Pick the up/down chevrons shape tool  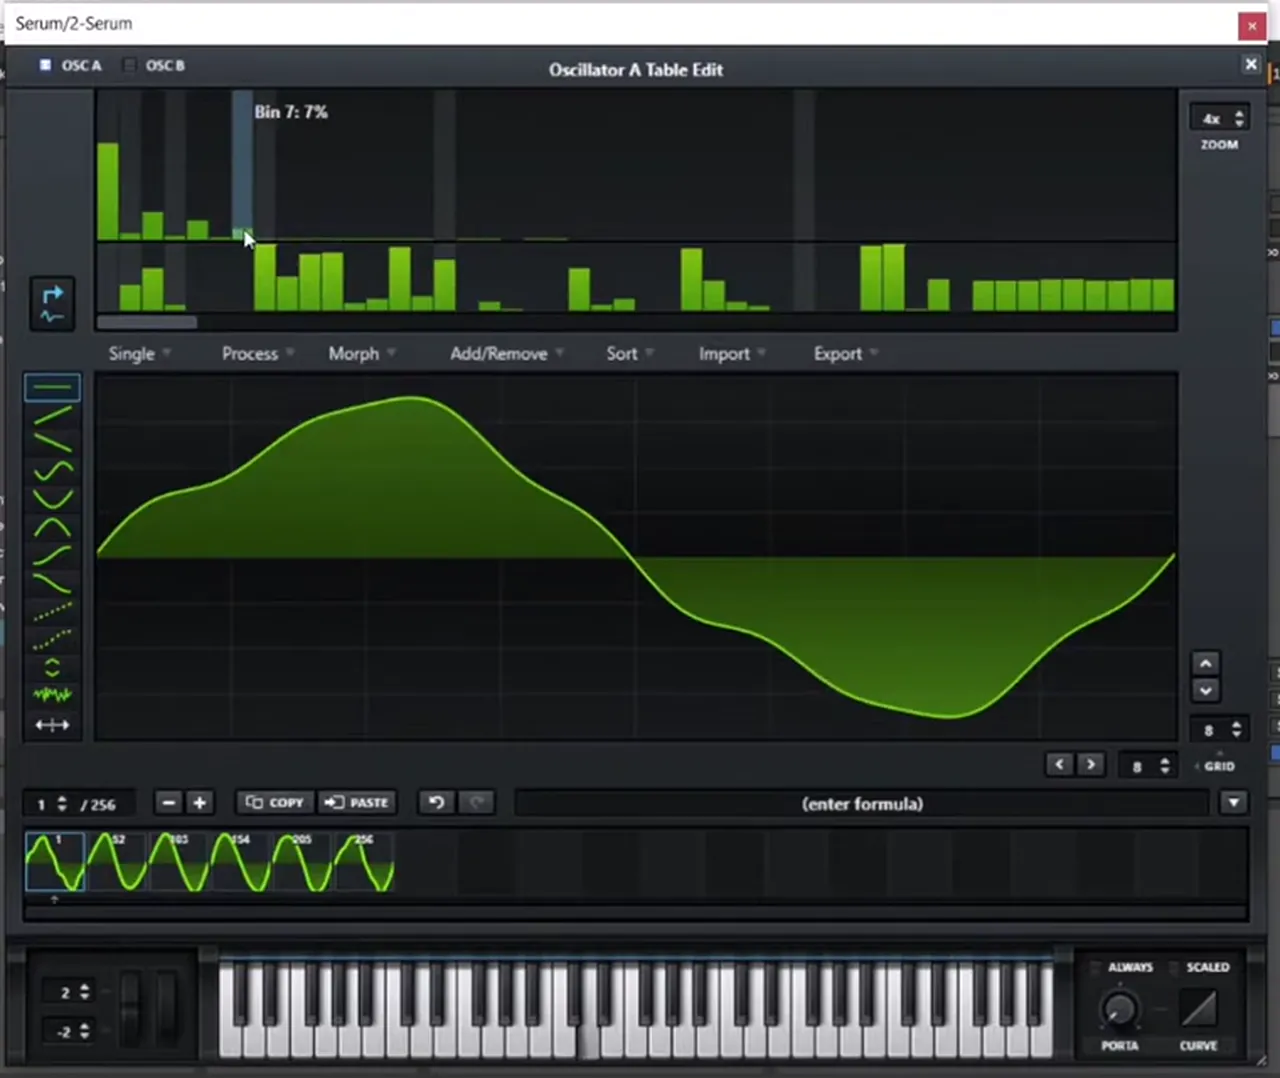[x=52, y=667]
